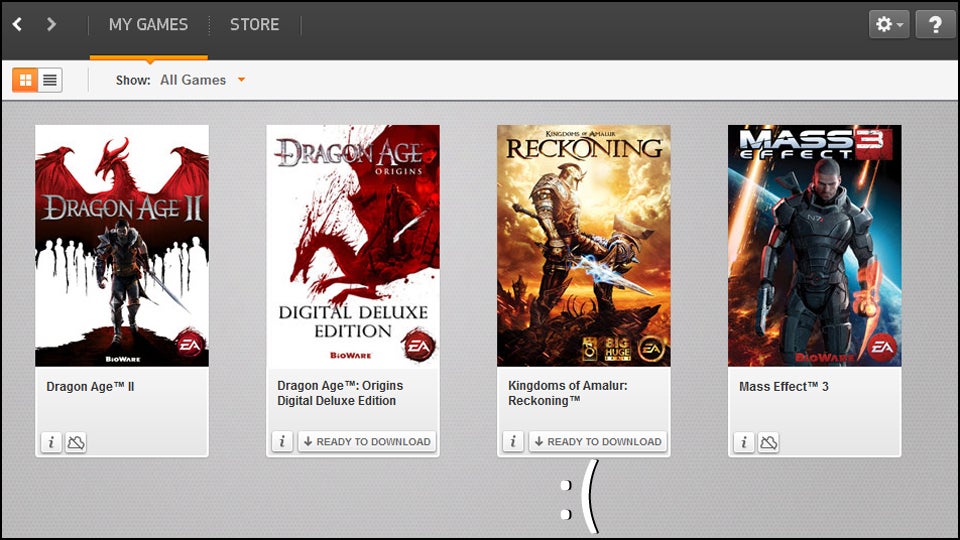Download Kingdoms of Amalur Reckoning
Screen dimensions: 960x540
pos(598,441)
